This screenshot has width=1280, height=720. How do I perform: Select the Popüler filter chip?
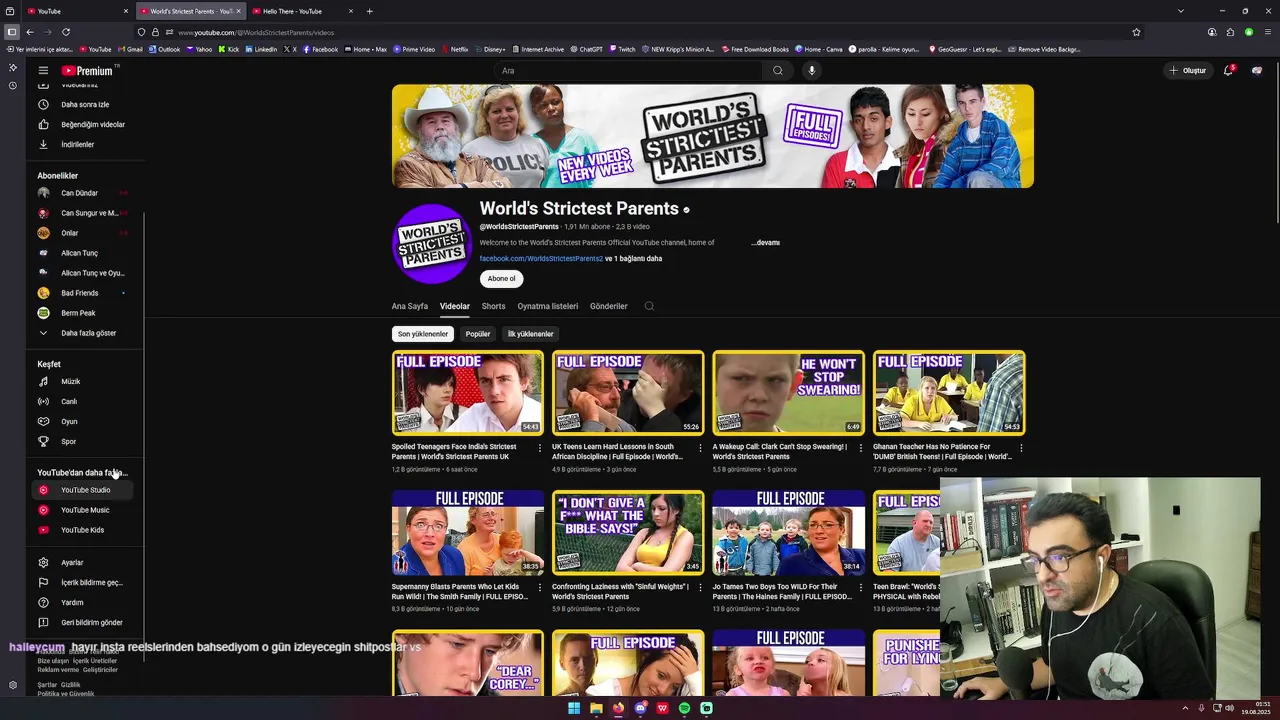click(478, 334)
